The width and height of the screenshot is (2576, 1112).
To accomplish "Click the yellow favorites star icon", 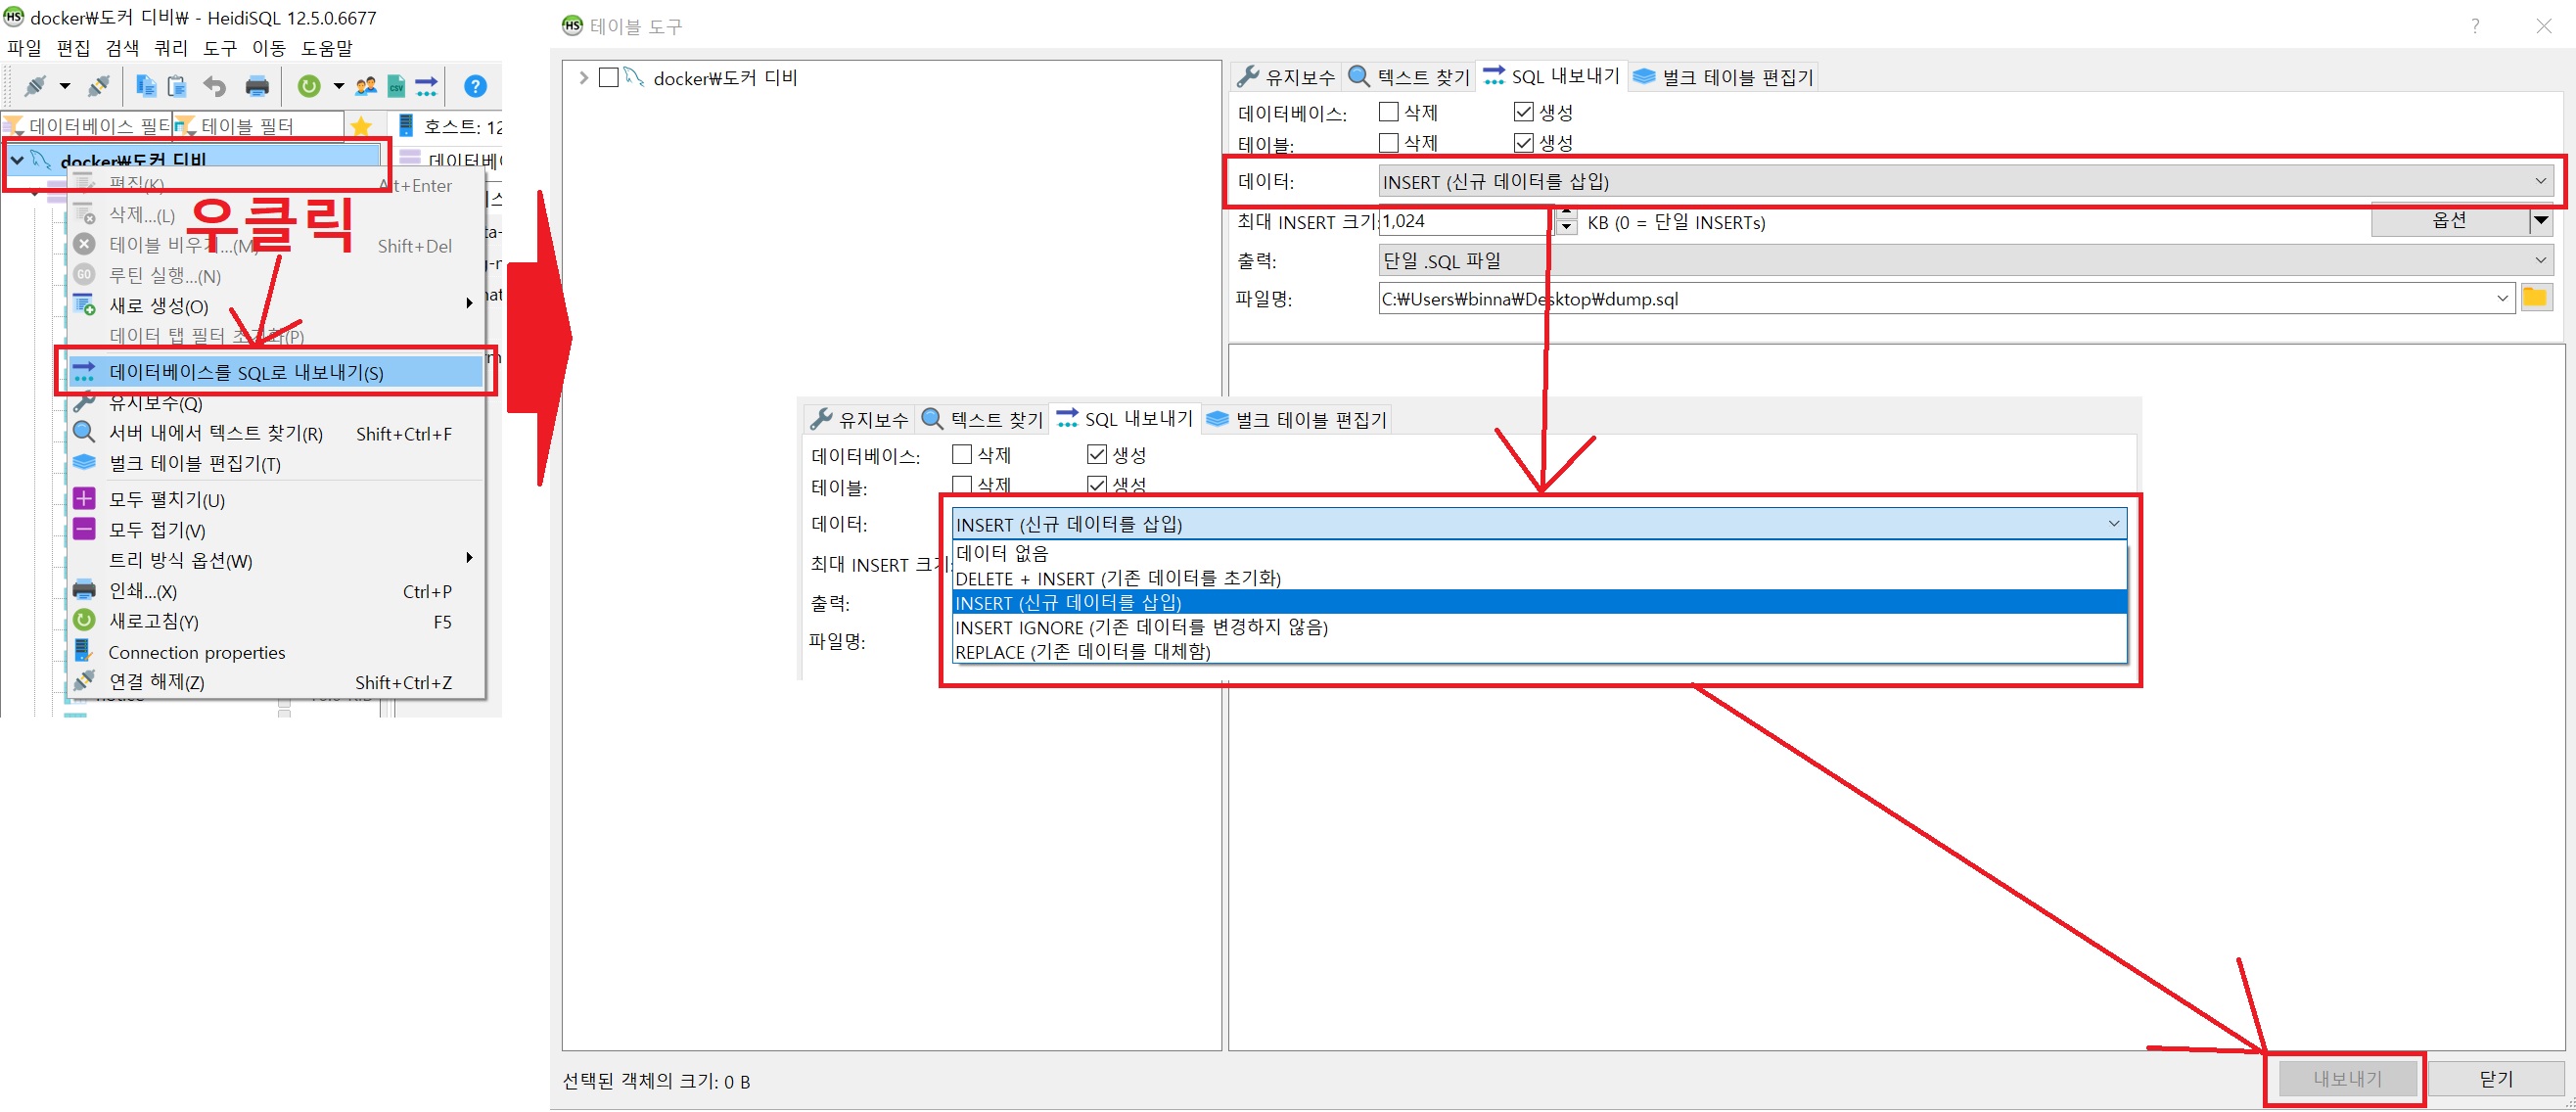I will point(361,126).
